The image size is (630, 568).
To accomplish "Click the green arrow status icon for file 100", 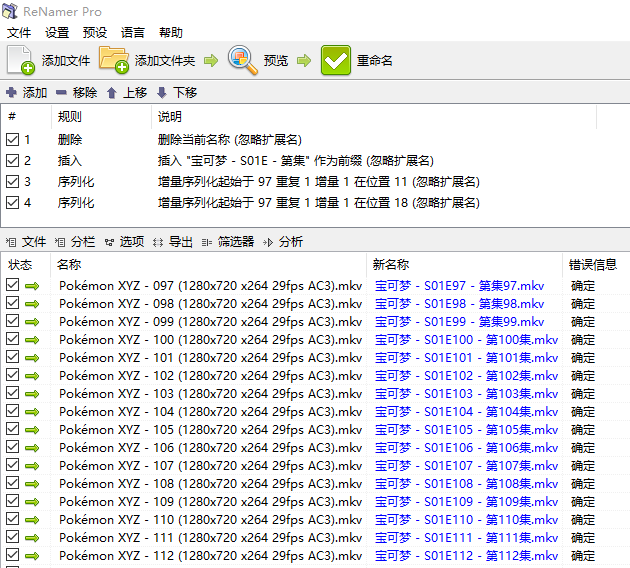I will (32, 340).
